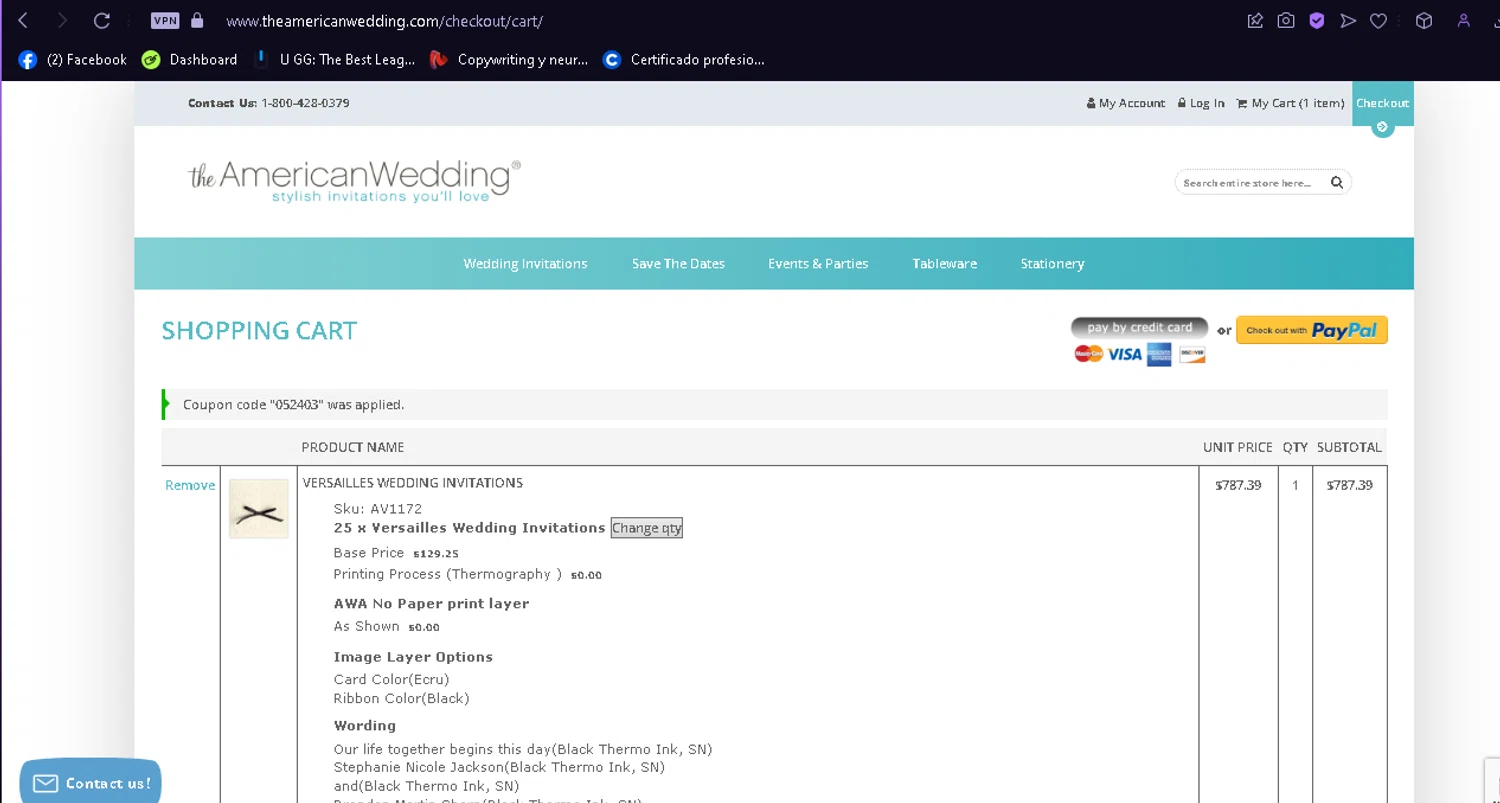Open Certificado profesio... bookmark
This screenshot has width=1500, height=803.
pyautogui.click(x=684, y=59)
